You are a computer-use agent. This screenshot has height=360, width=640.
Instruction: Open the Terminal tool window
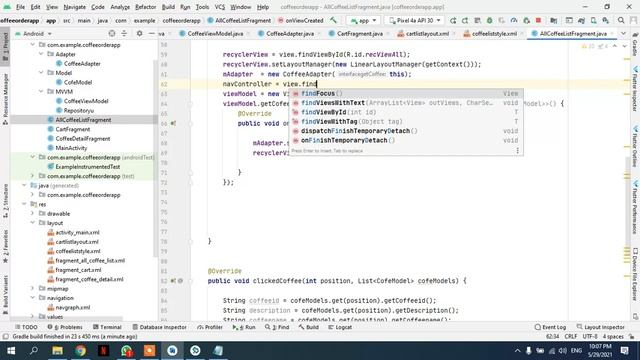[107, 327]
